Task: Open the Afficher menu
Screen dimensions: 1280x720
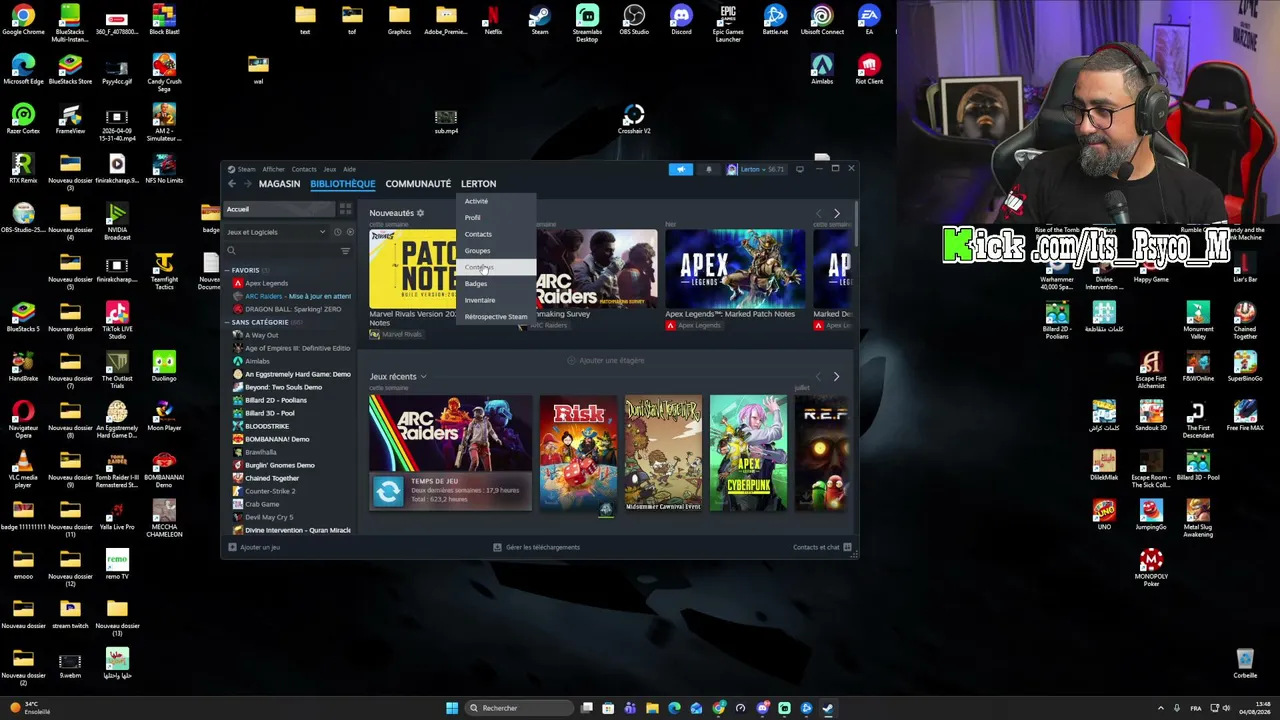Action: coord(273,169)
